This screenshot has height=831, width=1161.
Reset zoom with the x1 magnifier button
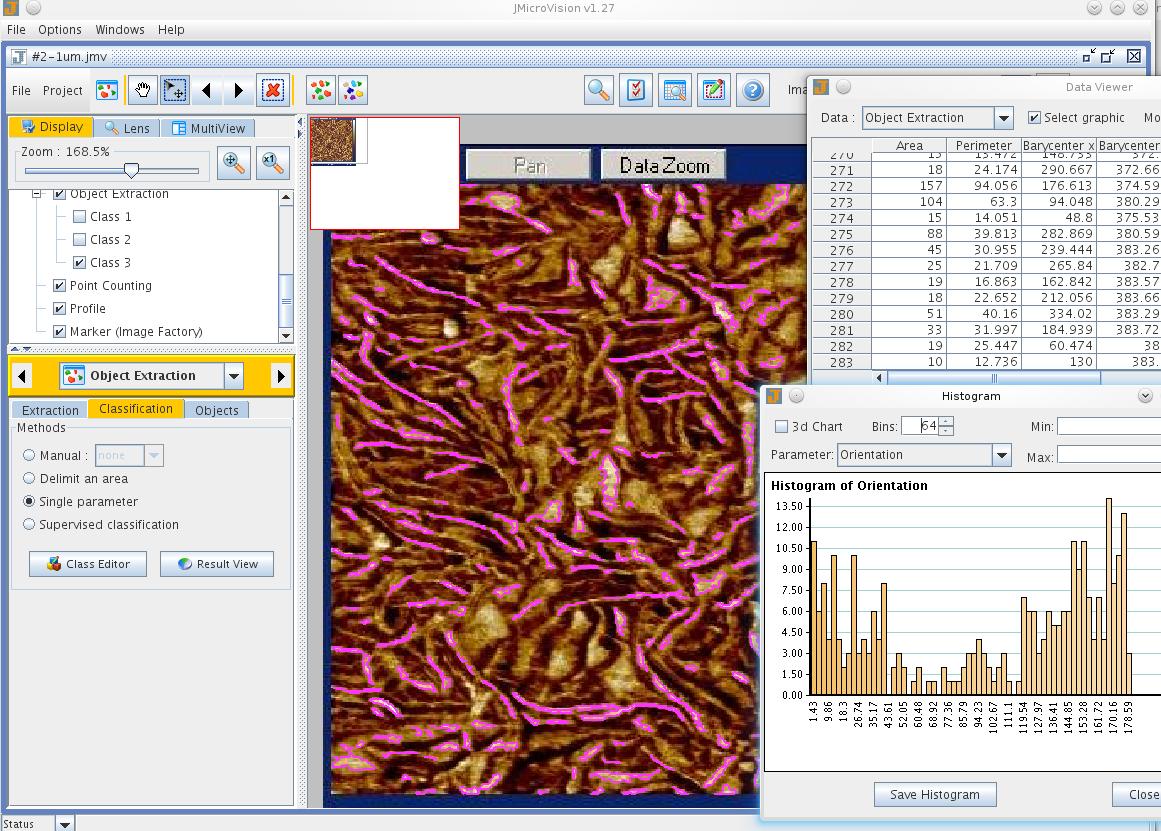[x=272, y=162]
